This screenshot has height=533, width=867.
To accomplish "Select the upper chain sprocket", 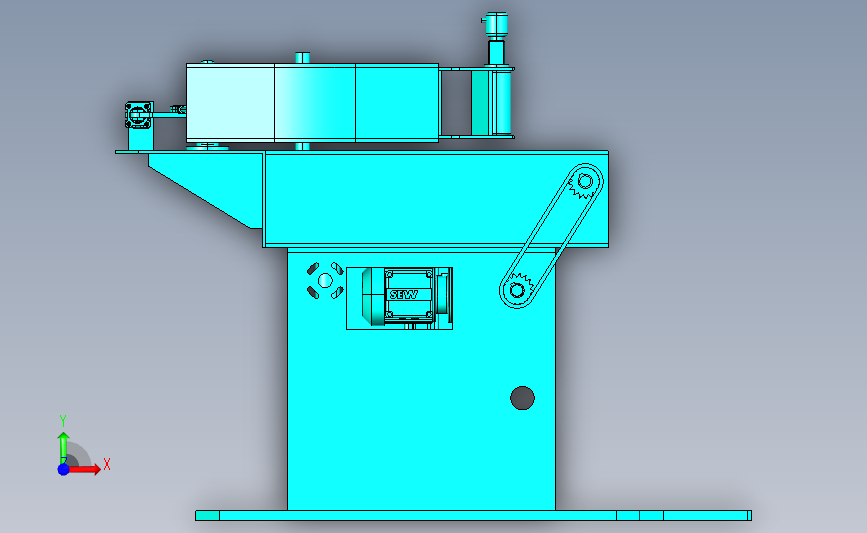I will pyautogui.click(x=584, y=183).
